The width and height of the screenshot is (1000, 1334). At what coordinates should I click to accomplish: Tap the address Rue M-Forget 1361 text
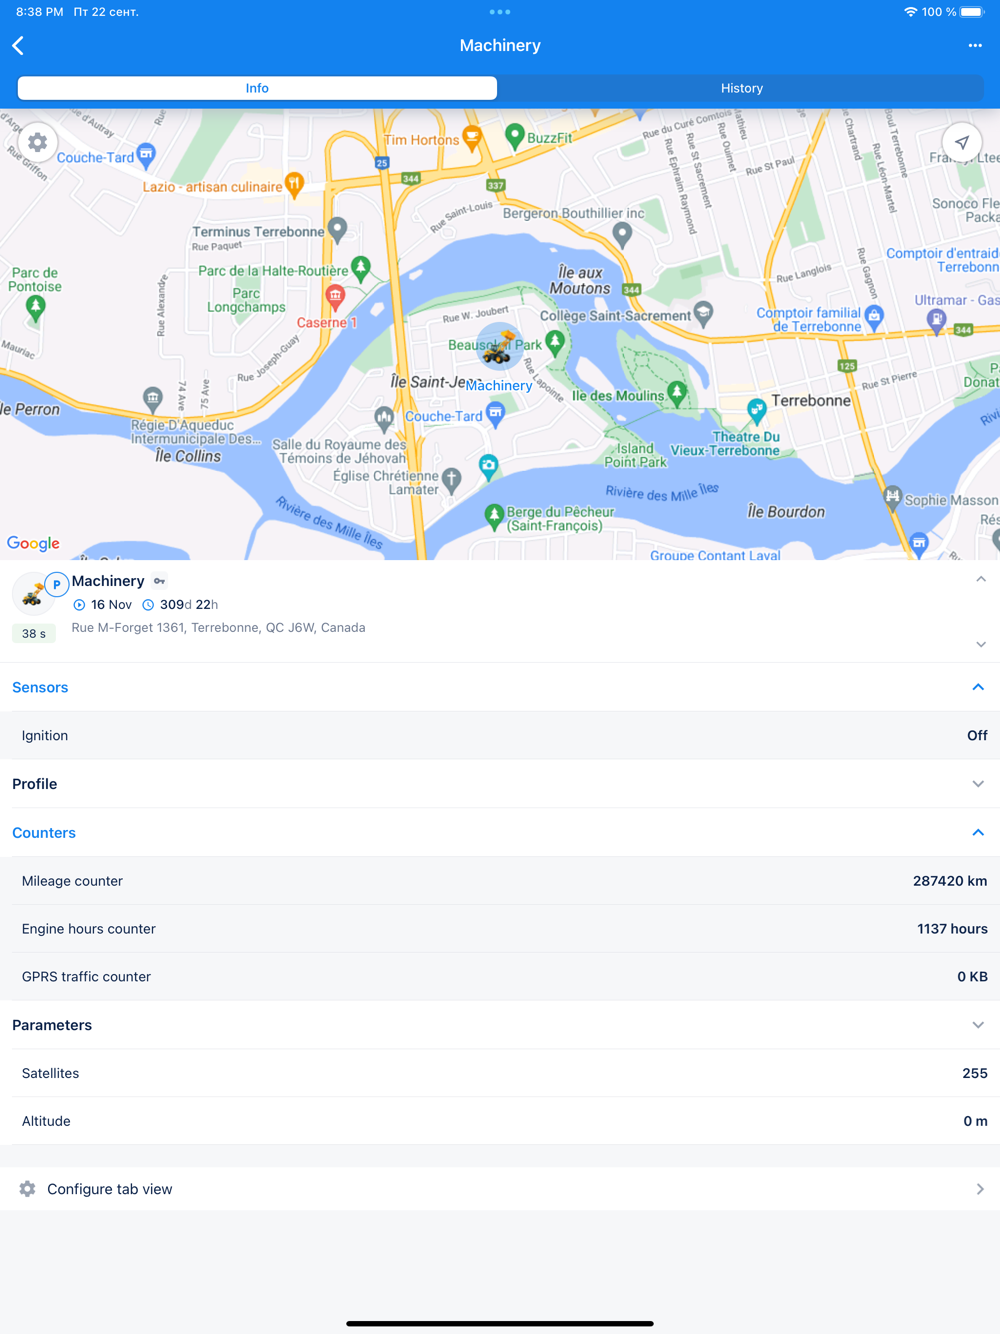[218, 628]
